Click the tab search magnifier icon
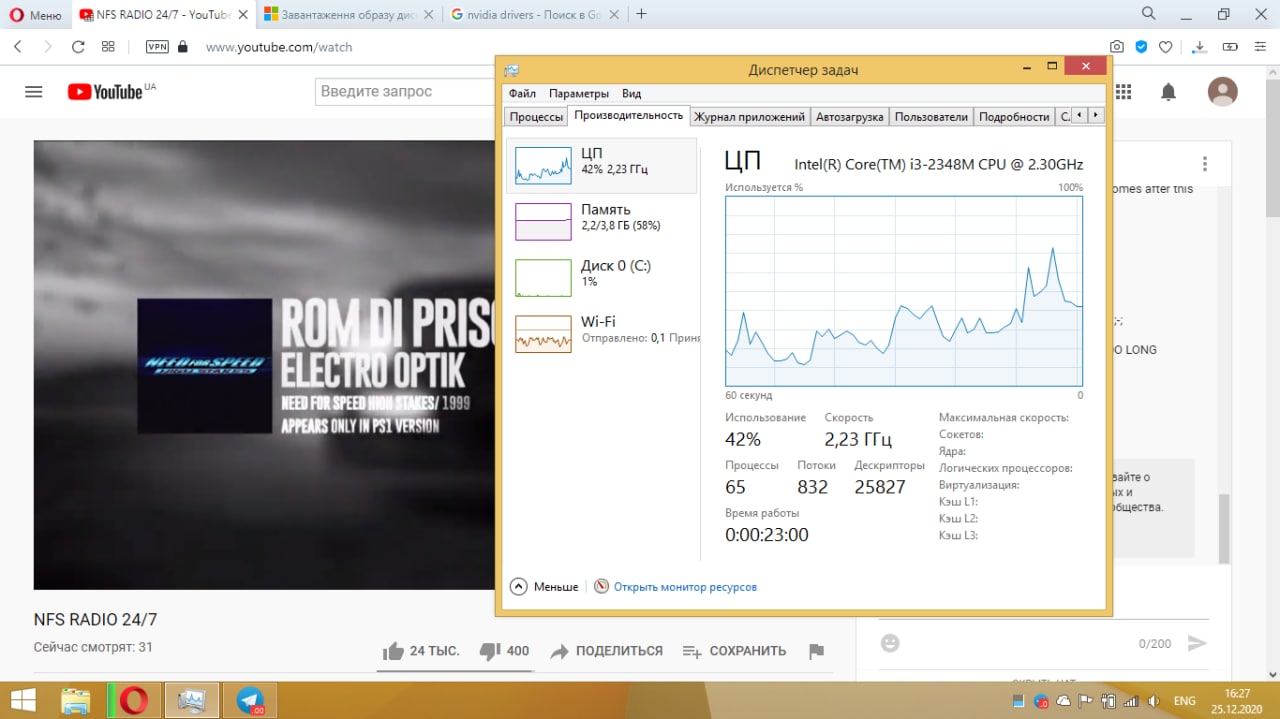This screenshot has width=1280, height=719. [1150, 14]
